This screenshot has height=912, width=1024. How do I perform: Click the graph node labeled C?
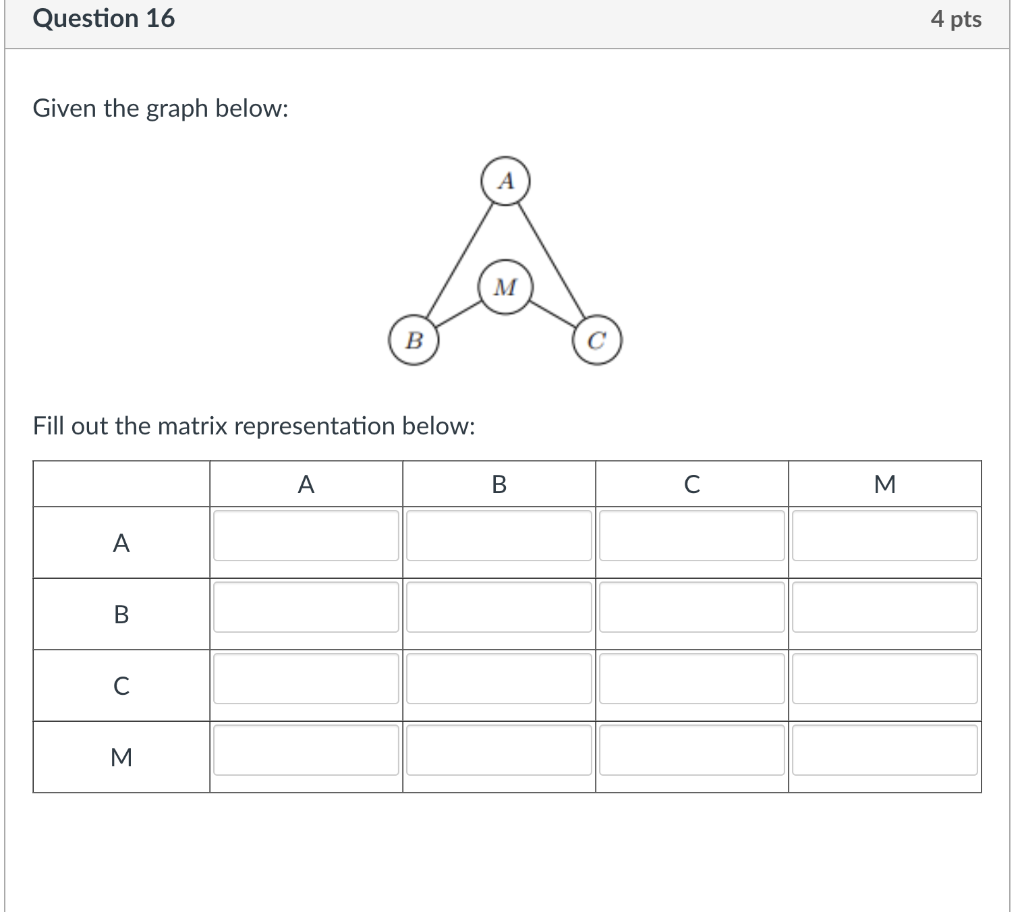596,340
